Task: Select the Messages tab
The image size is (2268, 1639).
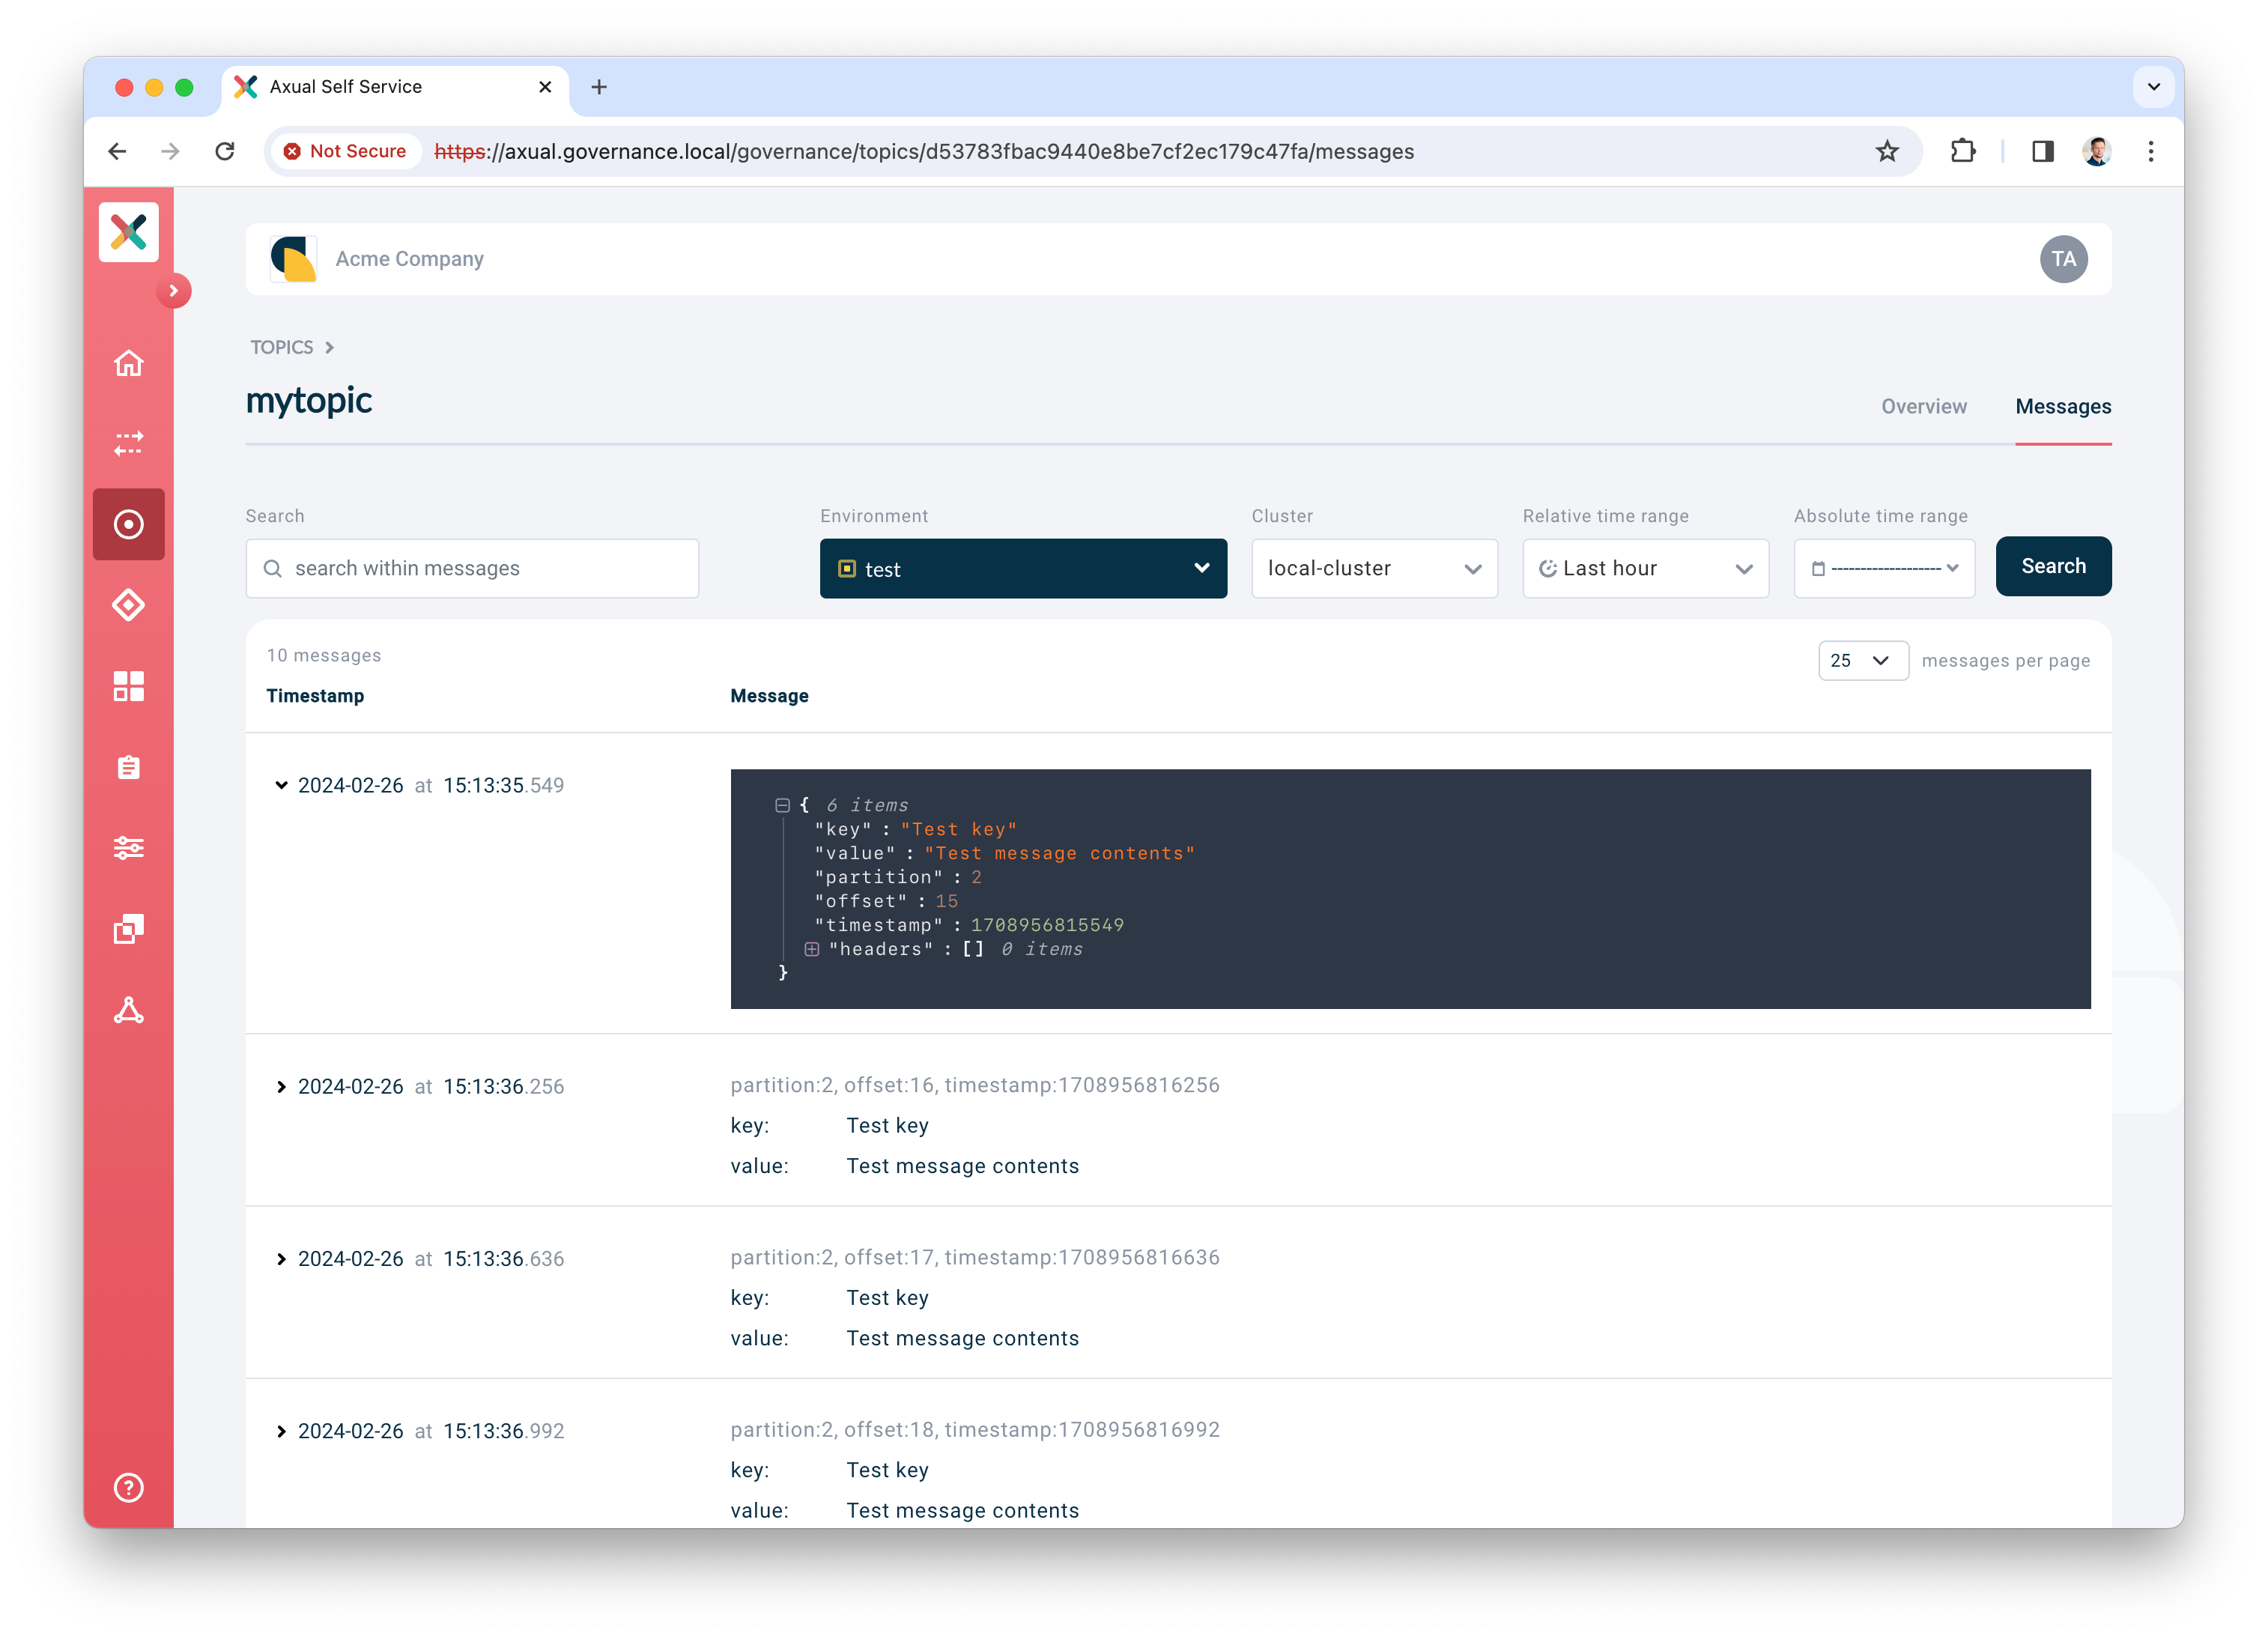Action: click(2062, 406)
